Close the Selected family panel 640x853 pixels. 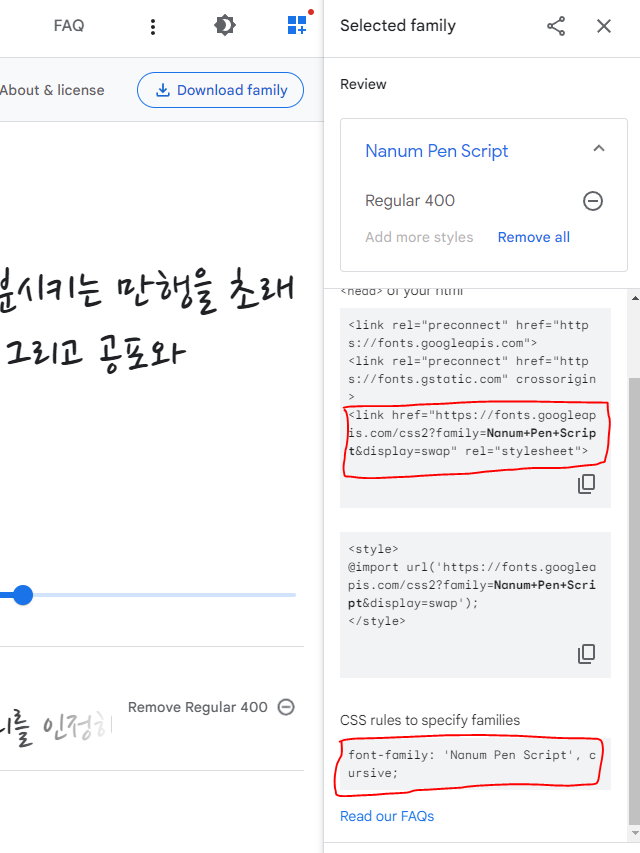pyautogui.click(x=604, y=26)
